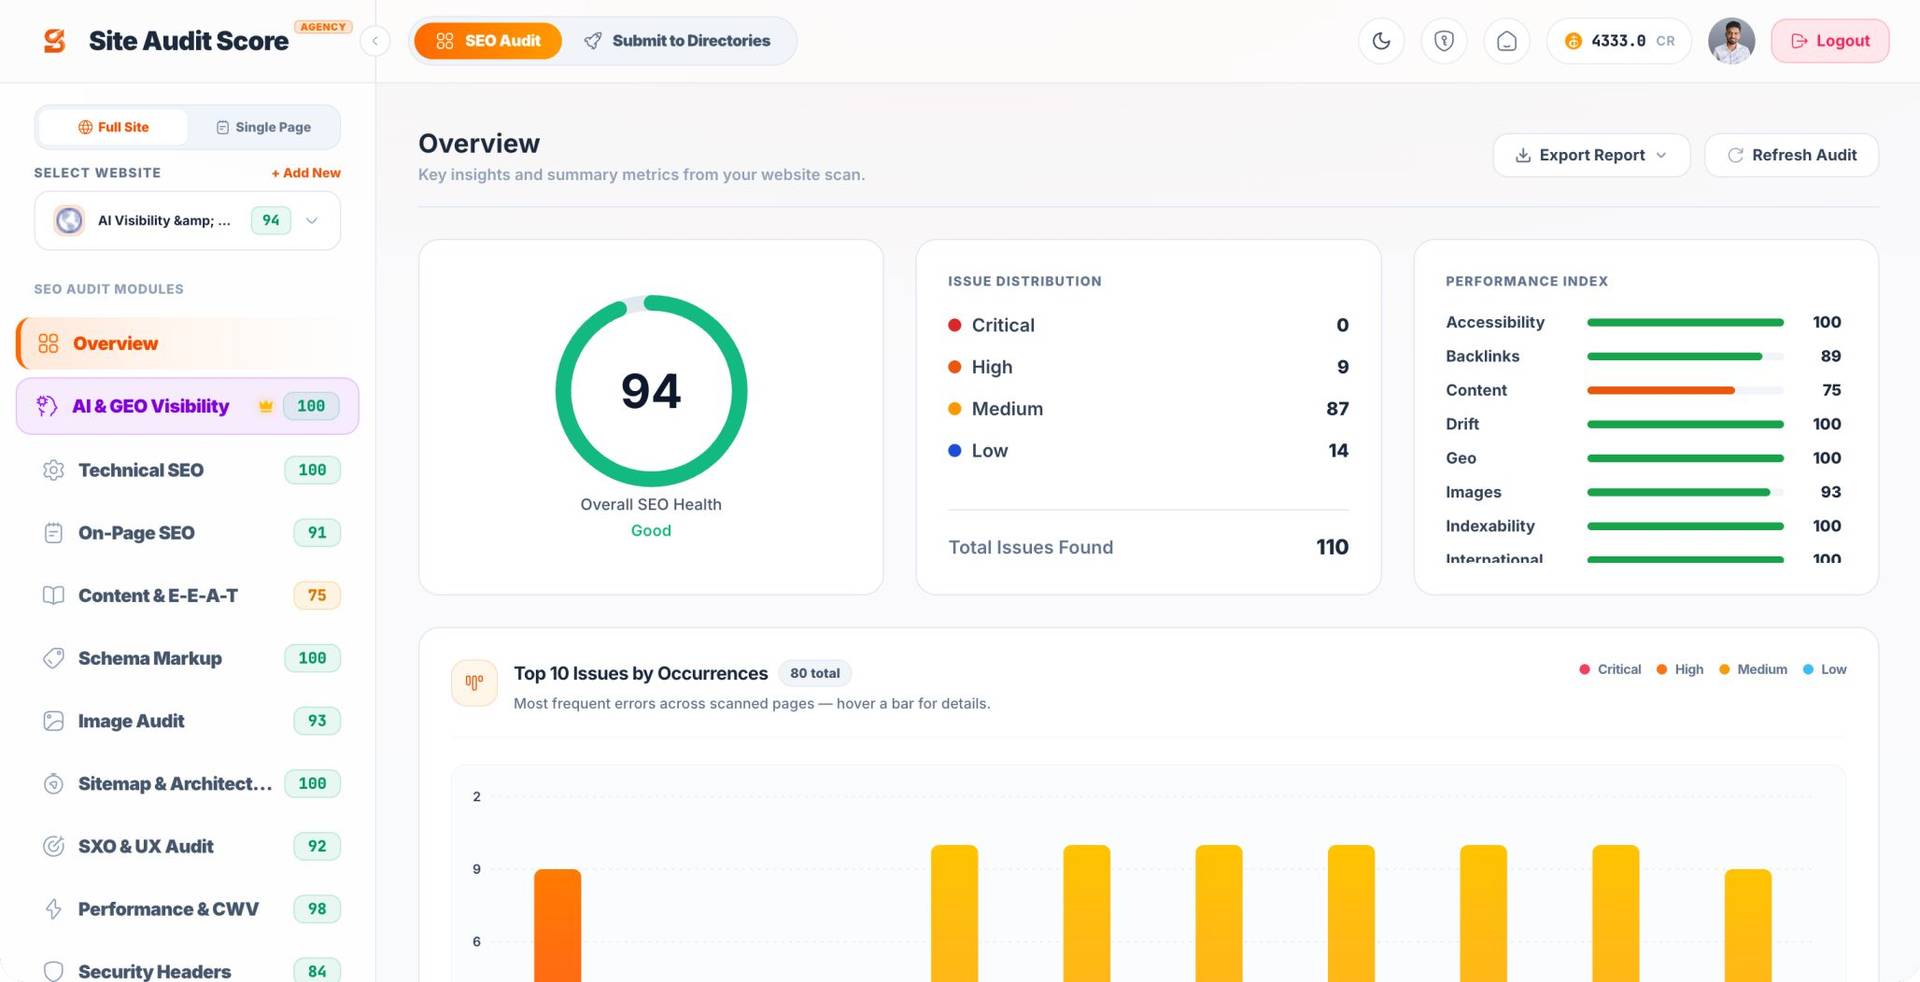The height and width of the screenshot is (982, 1920).
Task: Click the Critical issues row
Action: (1148, 325)
